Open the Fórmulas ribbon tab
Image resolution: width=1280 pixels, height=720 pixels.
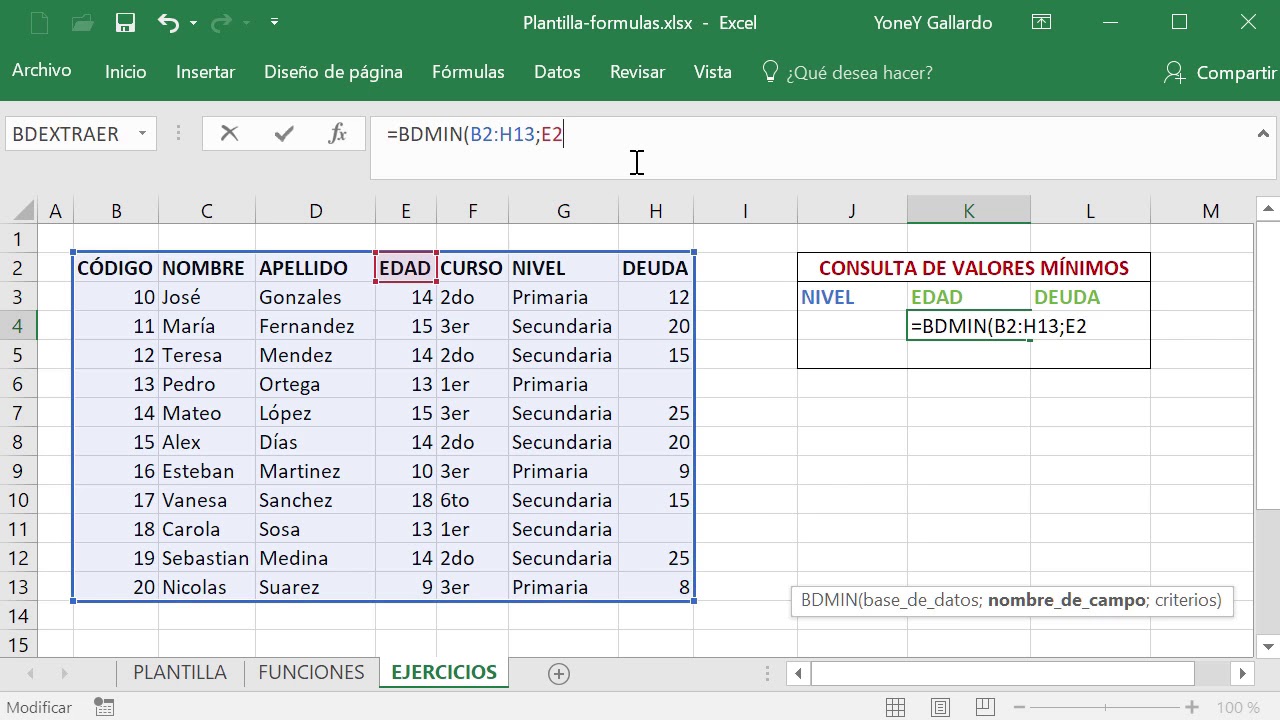point(468,72)
